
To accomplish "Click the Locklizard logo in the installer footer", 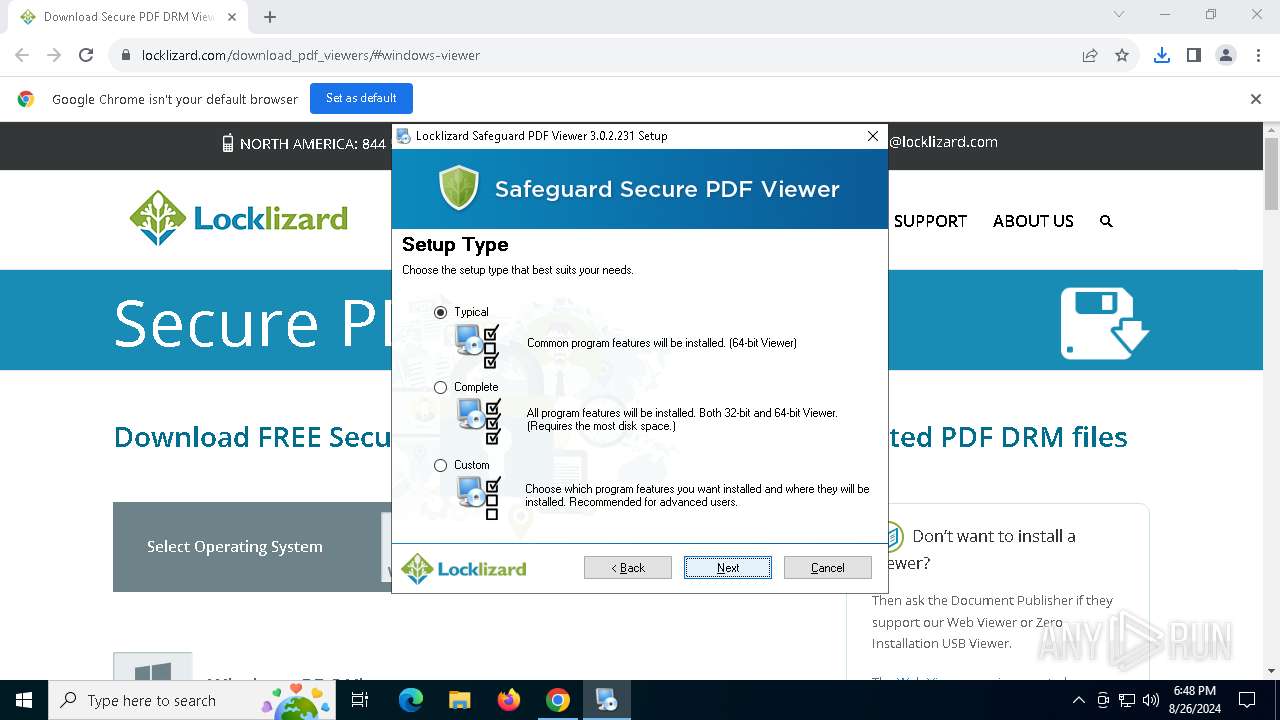I will (464, 569).
